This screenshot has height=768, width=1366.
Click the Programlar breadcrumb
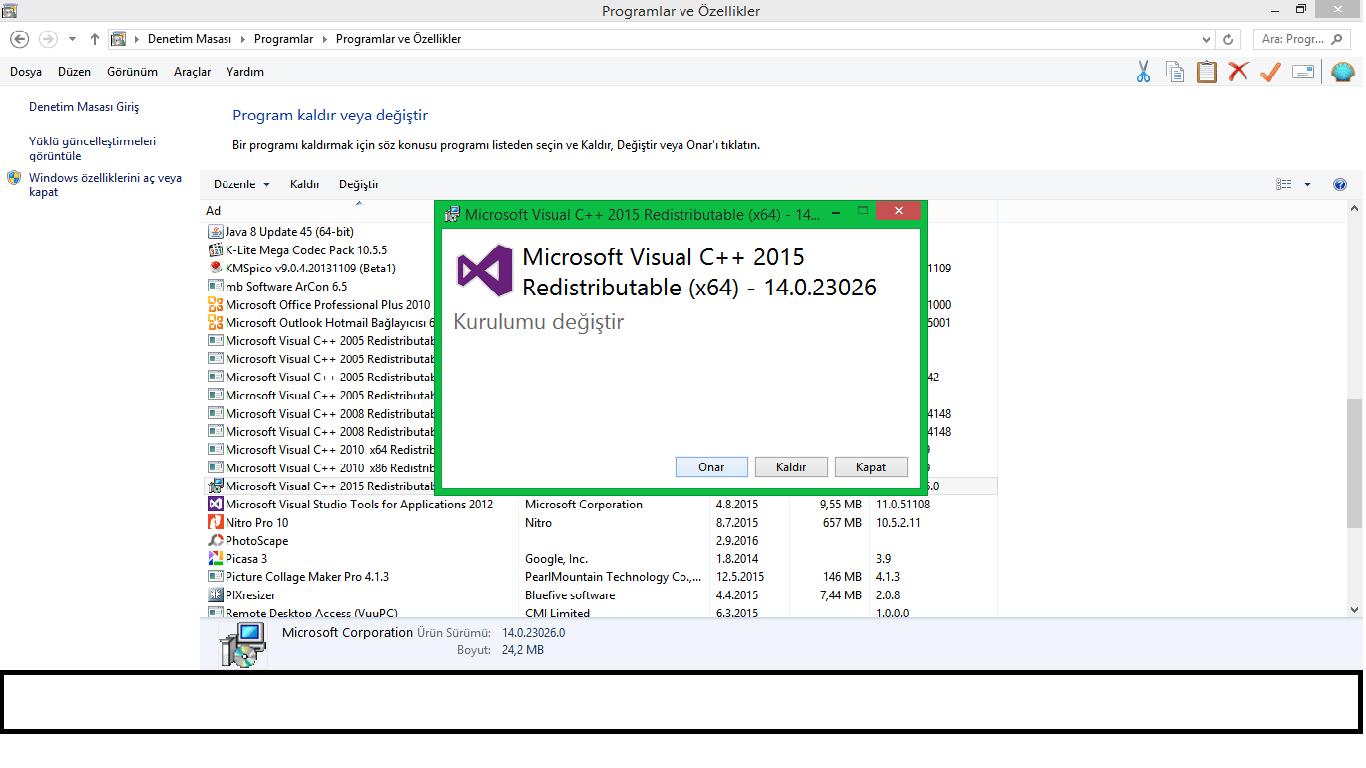(x=283, y=39)
